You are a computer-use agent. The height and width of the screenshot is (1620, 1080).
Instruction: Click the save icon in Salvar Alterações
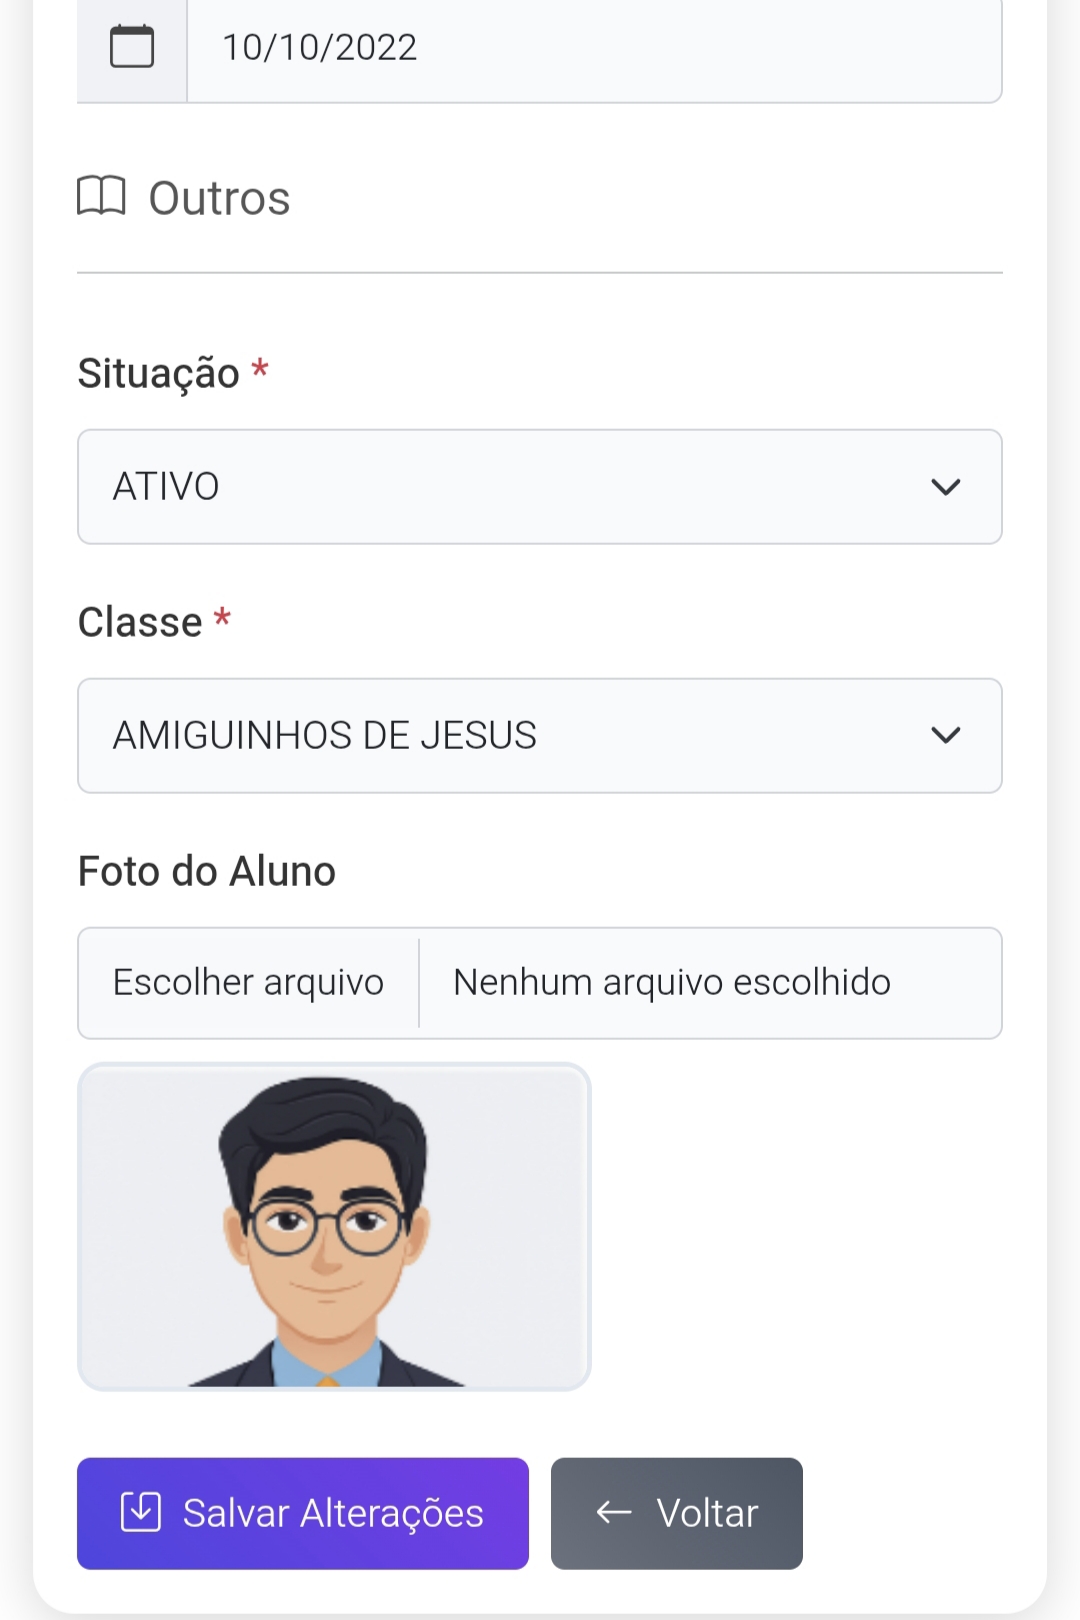coord(141,1512)
